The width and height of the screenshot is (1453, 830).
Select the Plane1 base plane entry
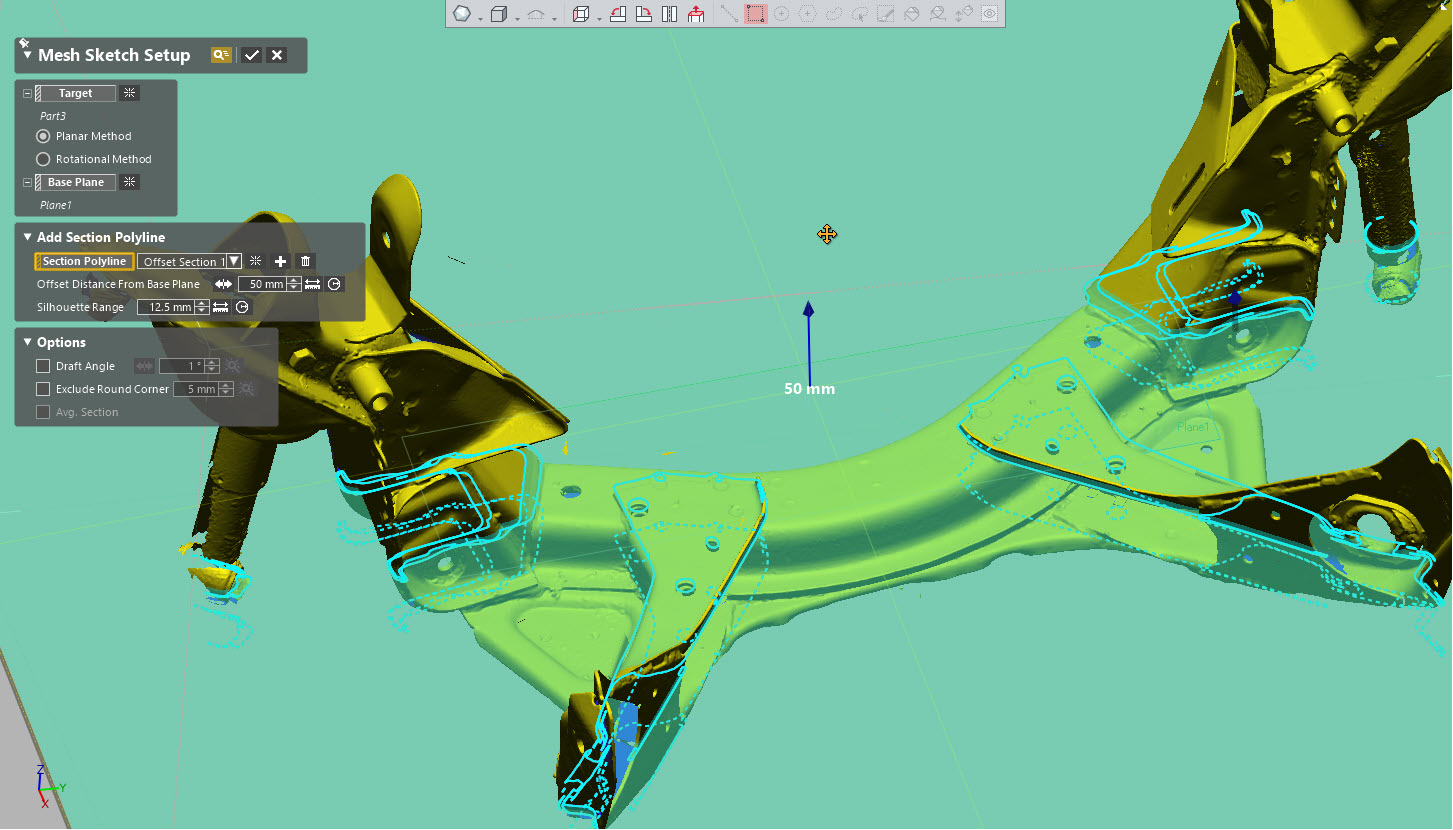[57, 205]
